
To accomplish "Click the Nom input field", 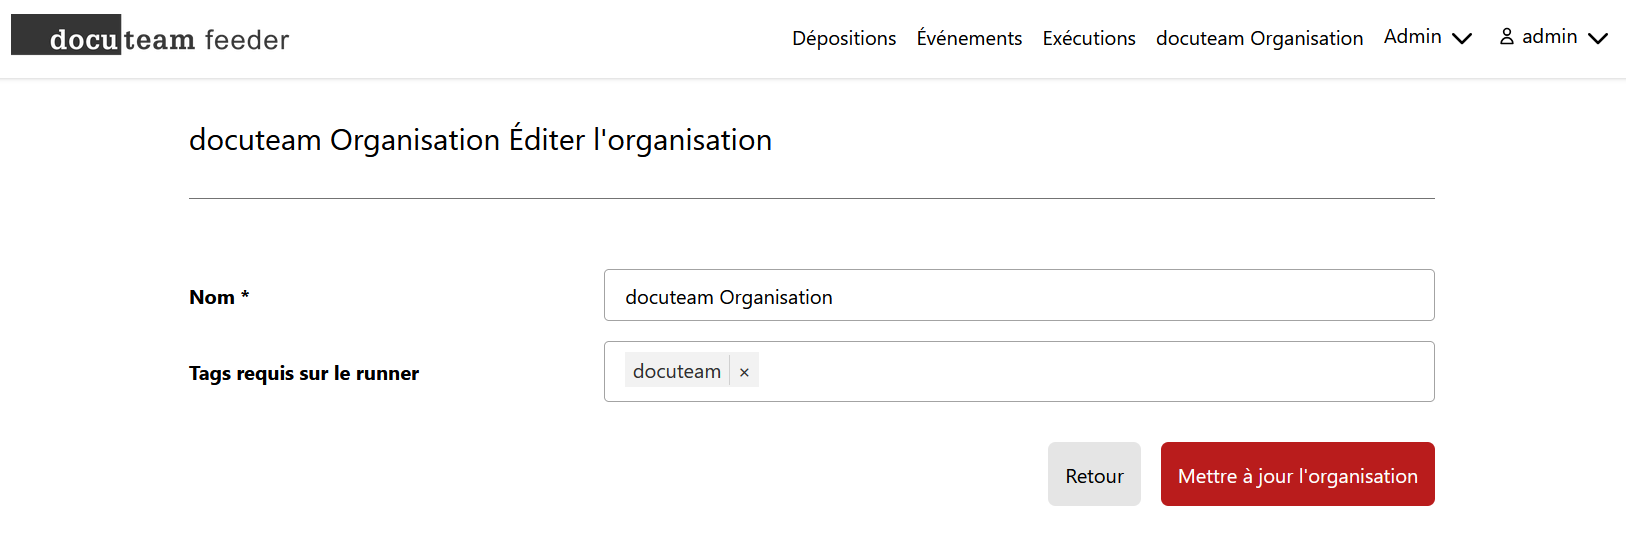I will pyautogui.click(x=1019, y=295).
